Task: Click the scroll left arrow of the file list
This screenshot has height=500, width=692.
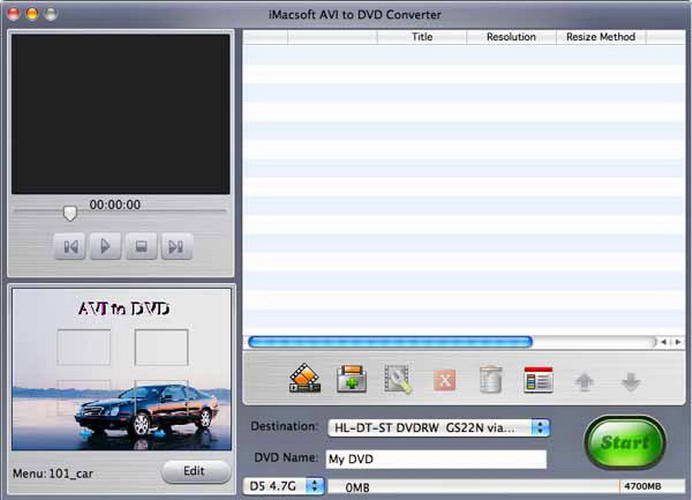Action: (x=664, y=342)
